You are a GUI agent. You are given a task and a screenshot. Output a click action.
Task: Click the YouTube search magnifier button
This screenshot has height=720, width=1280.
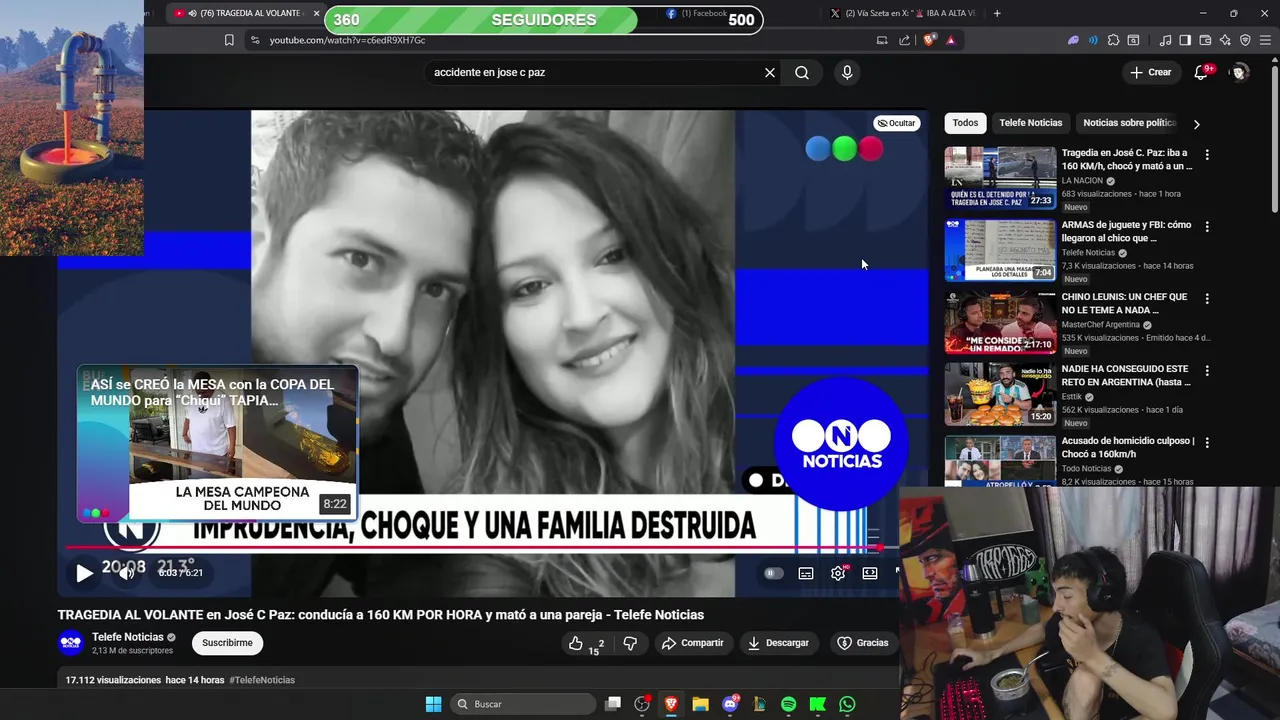coord(802,72)
